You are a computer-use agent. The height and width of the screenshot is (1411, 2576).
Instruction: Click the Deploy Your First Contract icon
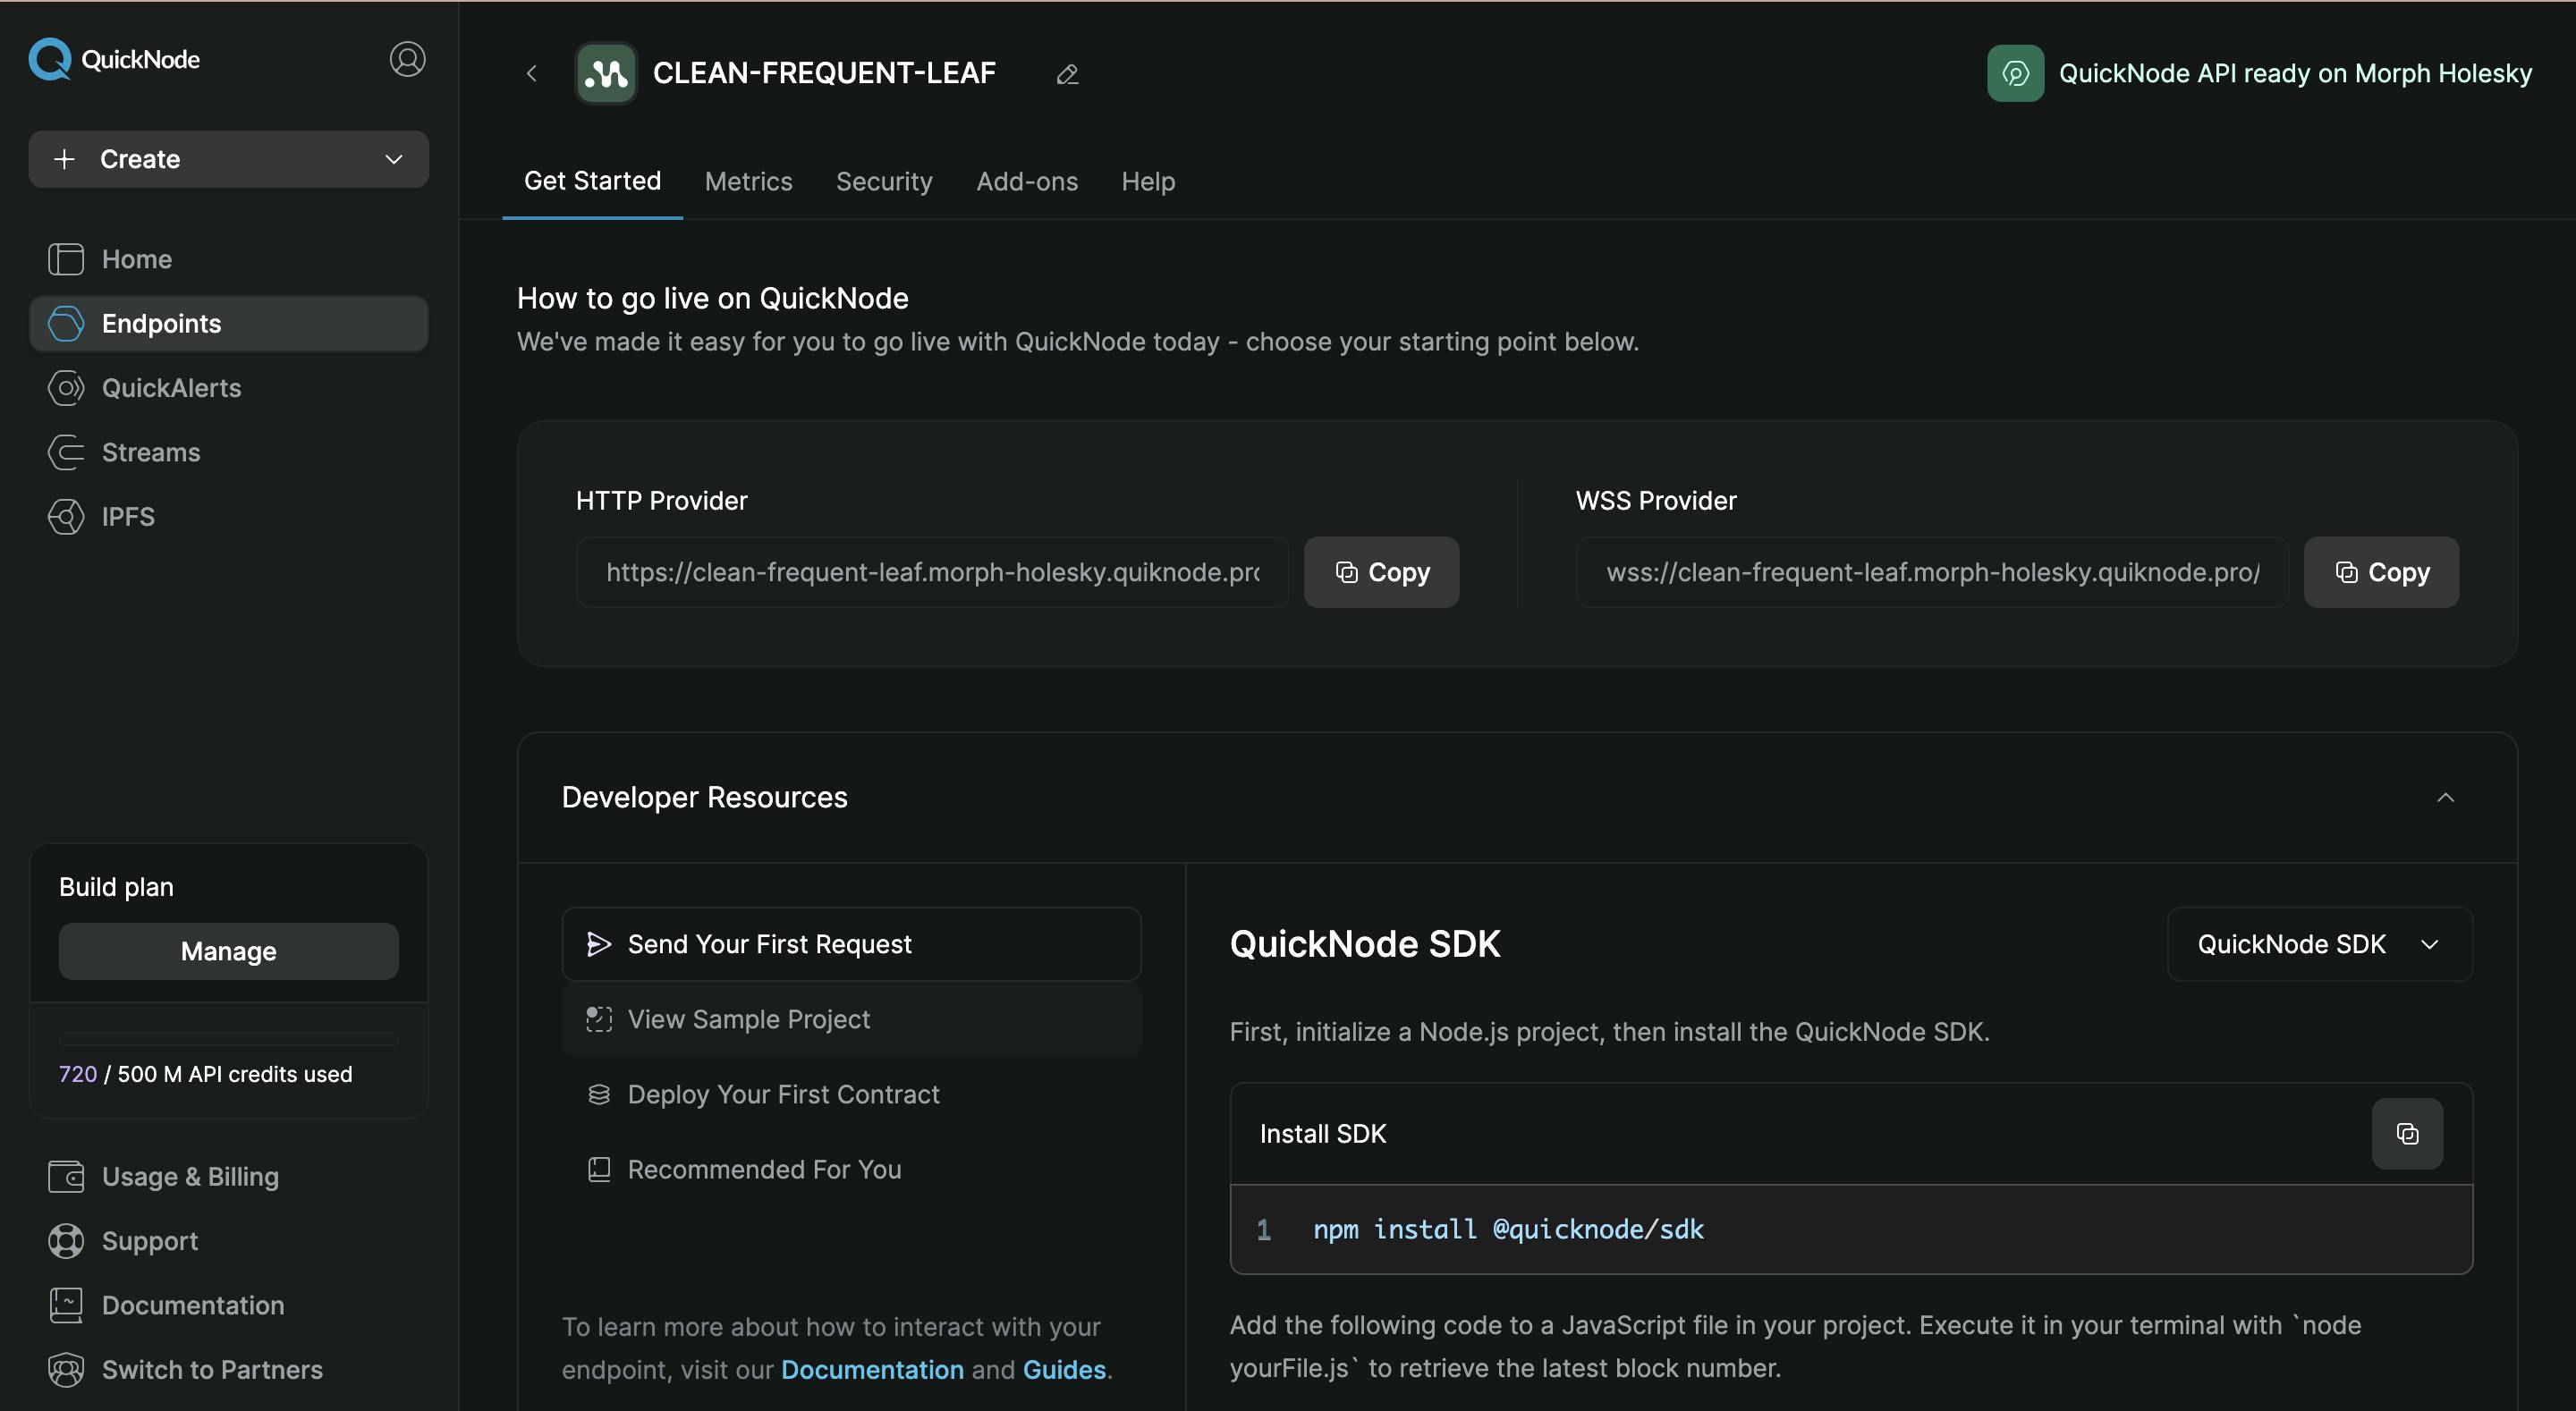point(598,1094)
